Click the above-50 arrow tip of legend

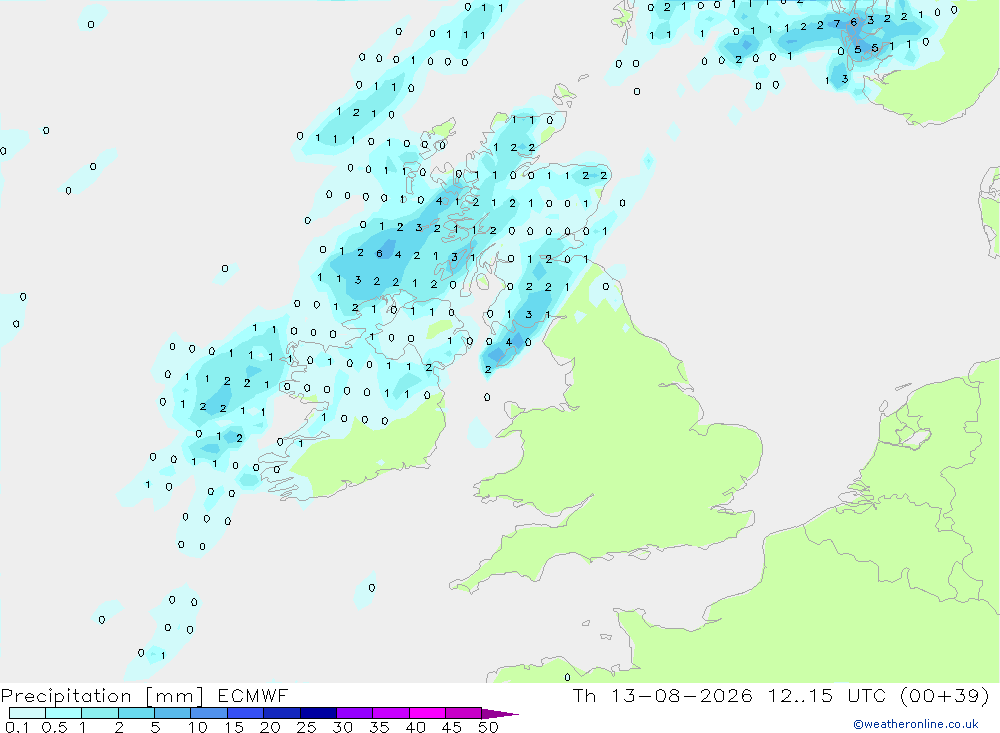point(500,714)
